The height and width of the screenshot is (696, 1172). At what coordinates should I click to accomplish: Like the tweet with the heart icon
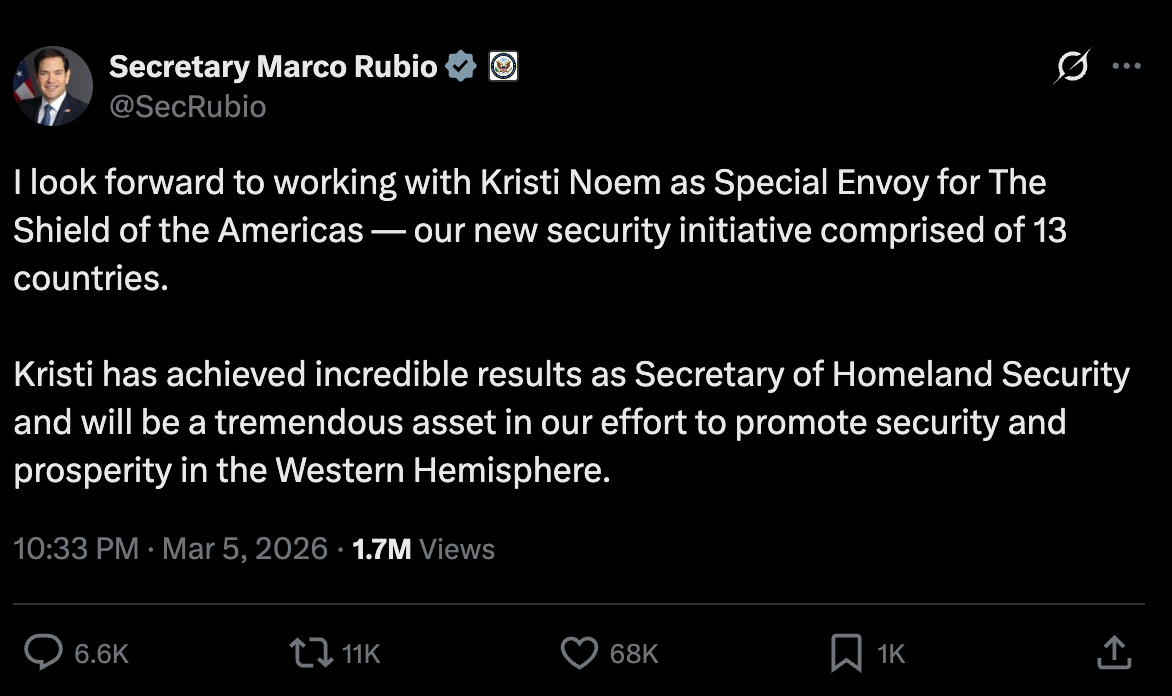(578, 653)
